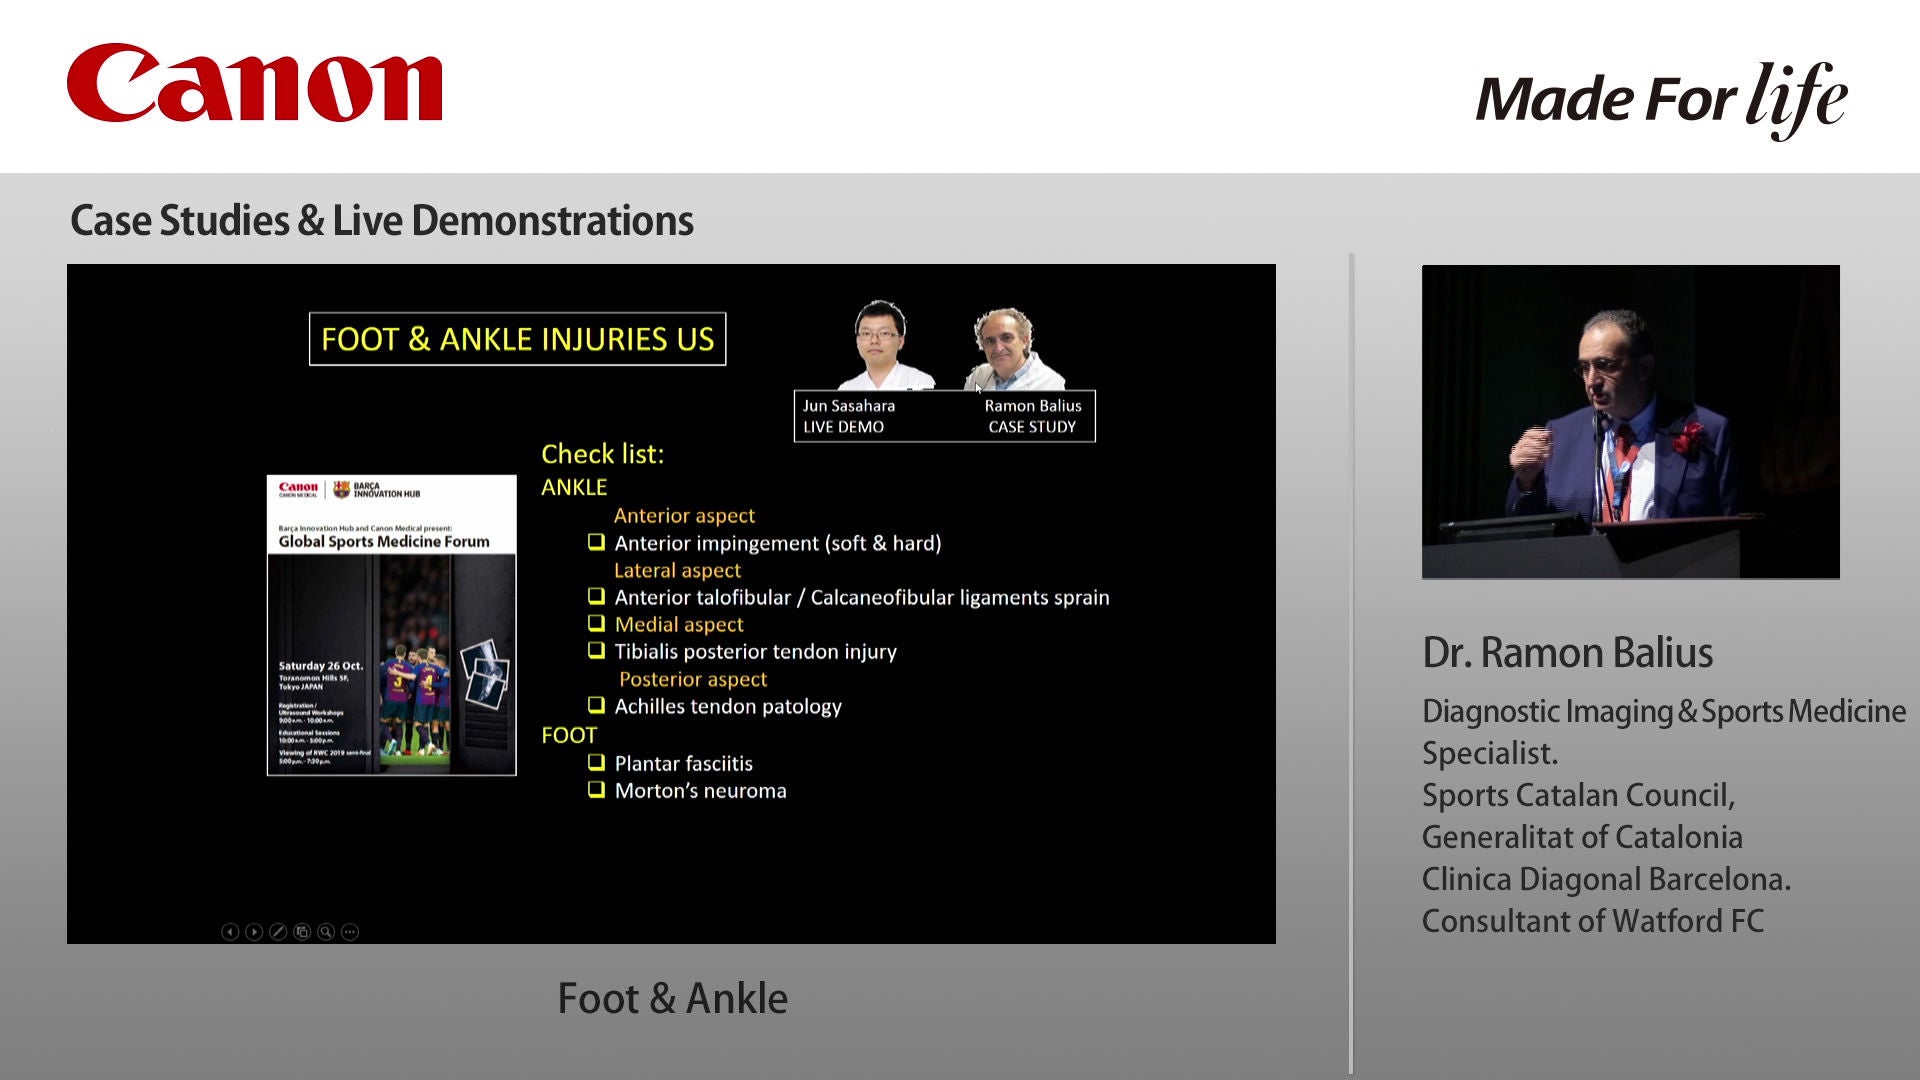
Task: Open the pen and laser pointer tools
Action: point(278,932)
